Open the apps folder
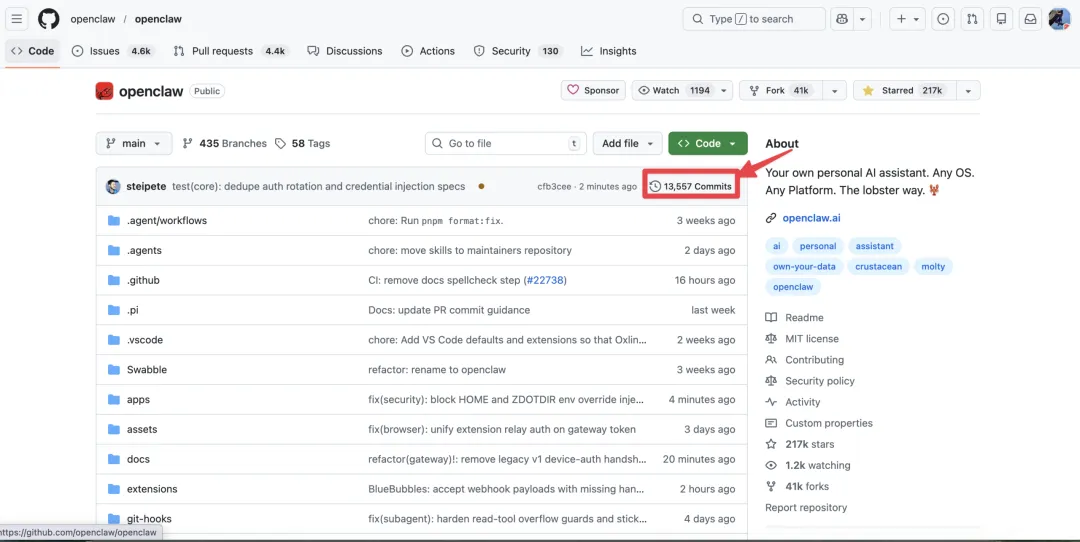 click(138, 399)
